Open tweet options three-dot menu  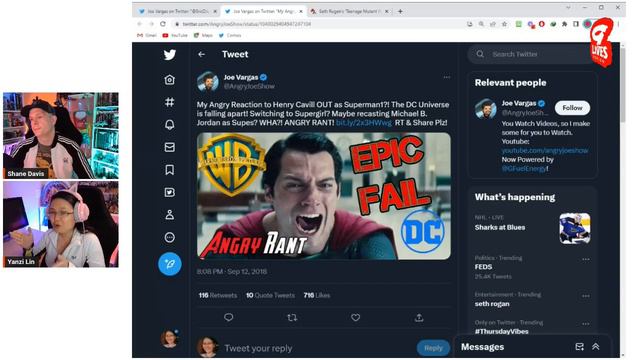[447, 77]
